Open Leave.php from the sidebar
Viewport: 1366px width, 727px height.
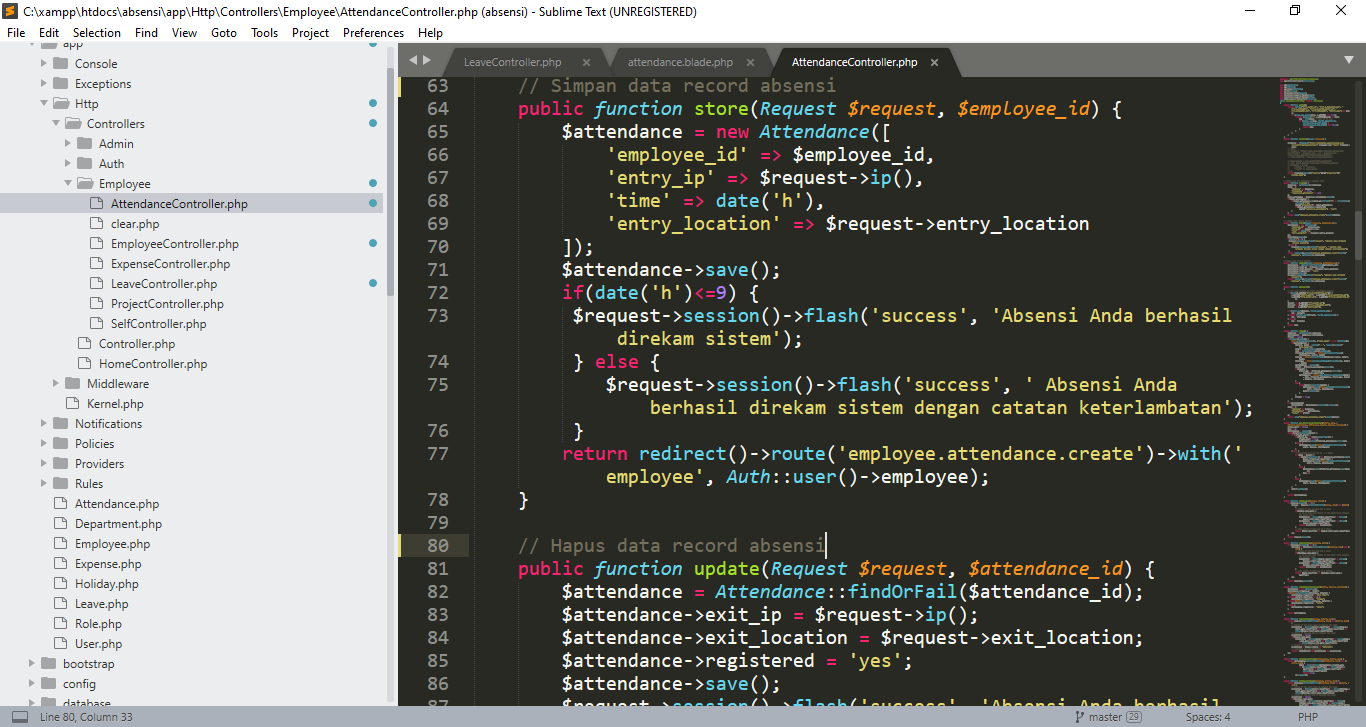(101, 603)
